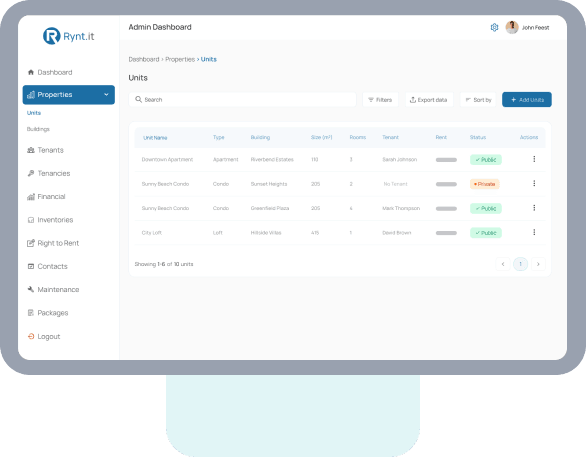Image resolution: width=586 pixels, height=457 pixels.
Task: Open the Units submenu item
Action: [34, 113]
